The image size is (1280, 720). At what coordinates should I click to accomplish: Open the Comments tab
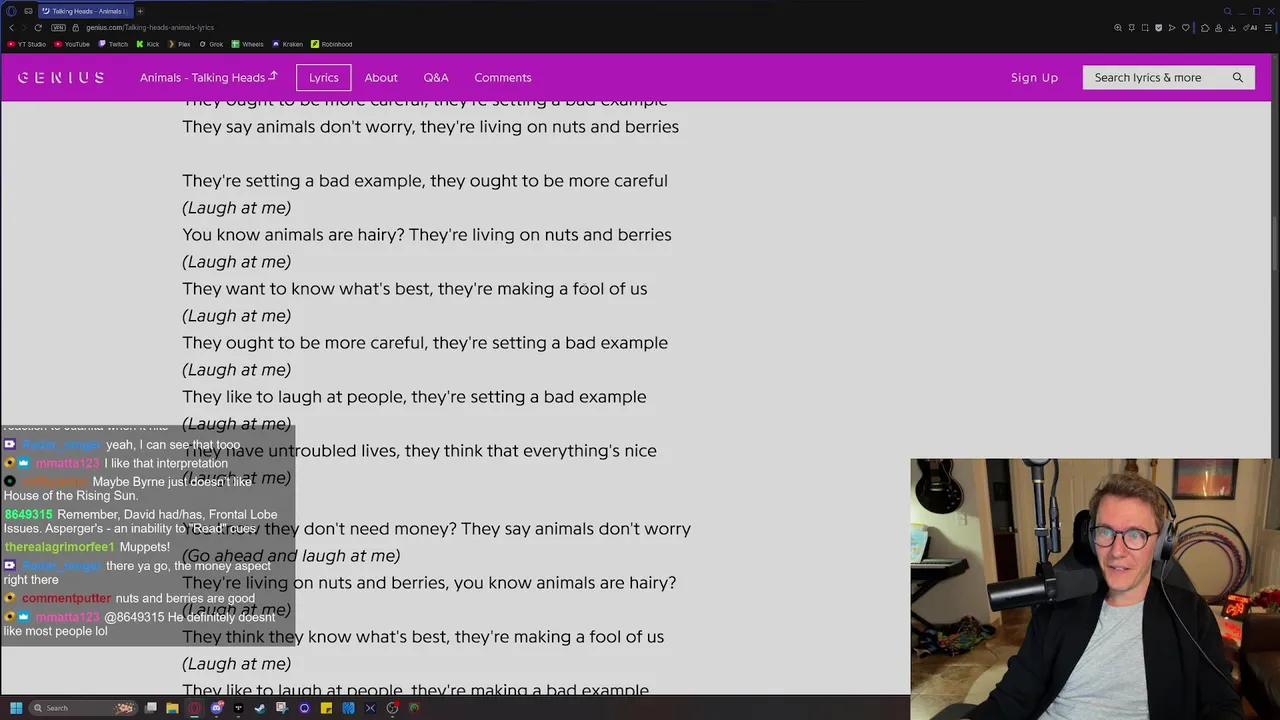[503, 77]
